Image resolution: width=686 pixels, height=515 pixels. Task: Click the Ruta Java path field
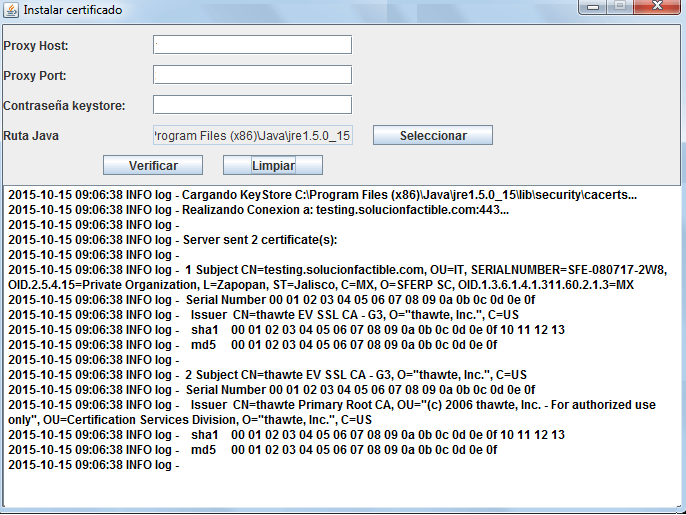[x=252, y=135]
